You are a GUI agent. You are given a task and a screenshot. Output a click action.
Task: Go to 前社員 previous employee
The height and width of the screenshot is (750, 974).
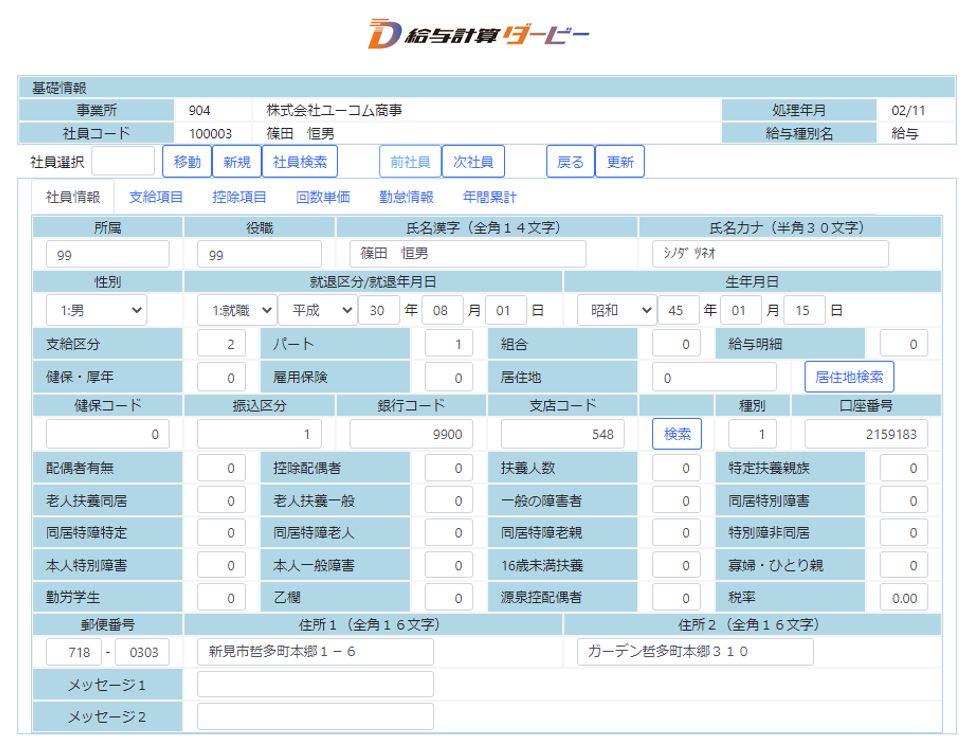pos(409,161)
